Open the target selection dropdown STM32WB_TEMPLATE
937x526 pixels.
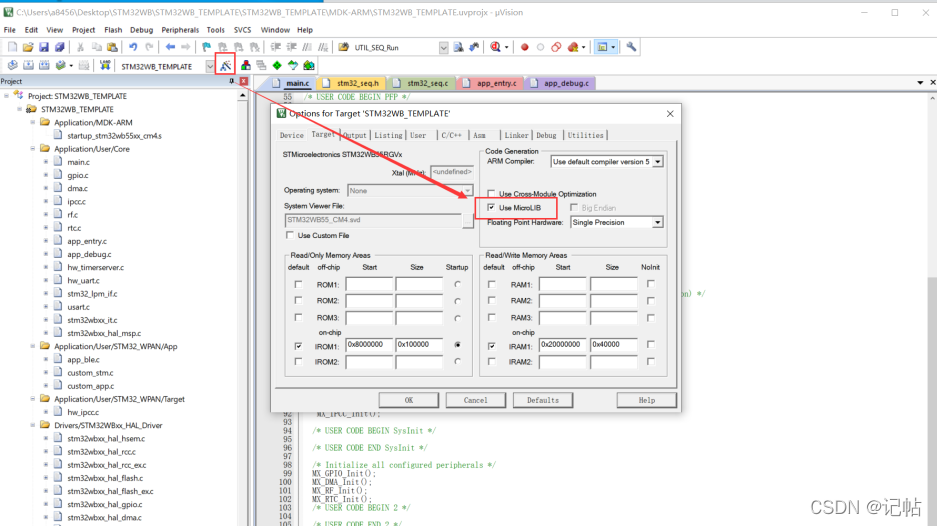(210, 66)
